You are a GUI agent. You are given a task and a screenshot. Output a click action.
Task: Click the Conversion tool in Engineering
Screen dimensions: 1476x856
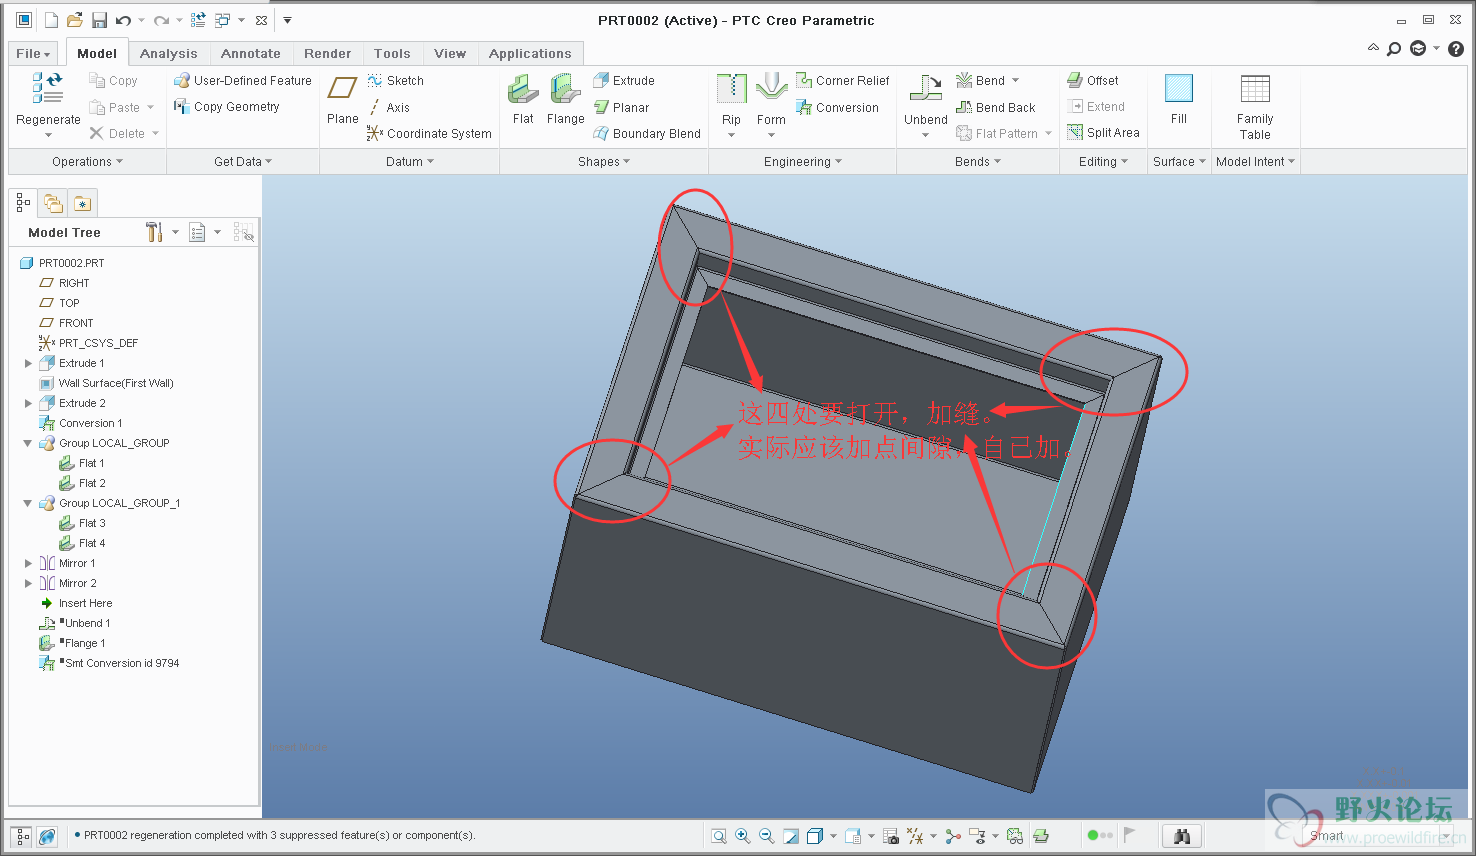tap(837, 107)
